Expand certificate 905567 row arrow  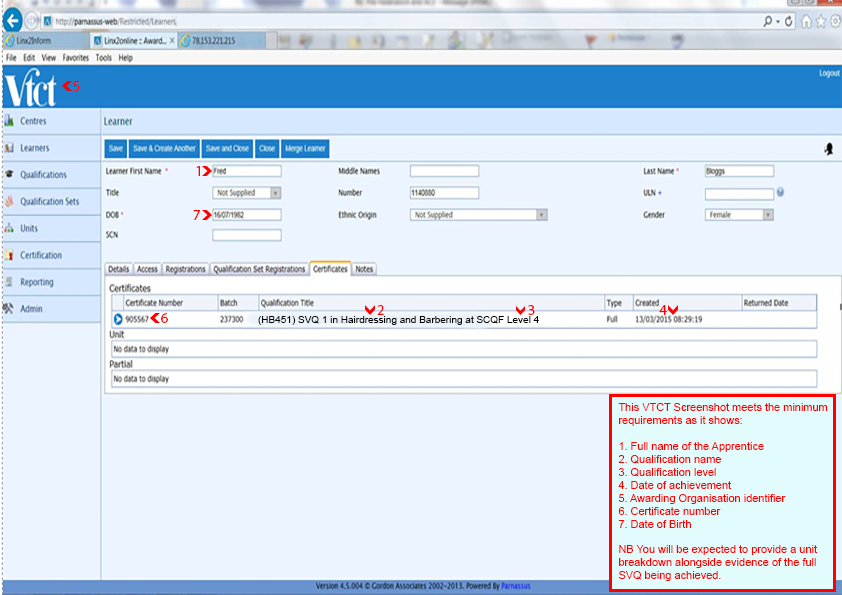tap(118, 319)
